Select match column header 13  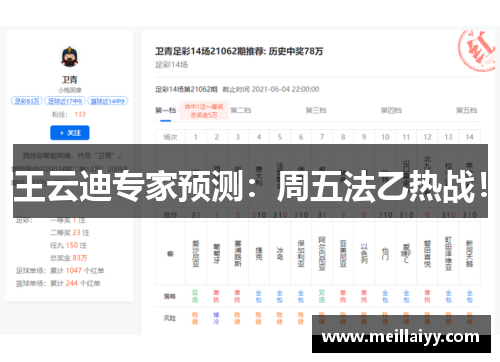pyautogui.click(x=448, y=137)
